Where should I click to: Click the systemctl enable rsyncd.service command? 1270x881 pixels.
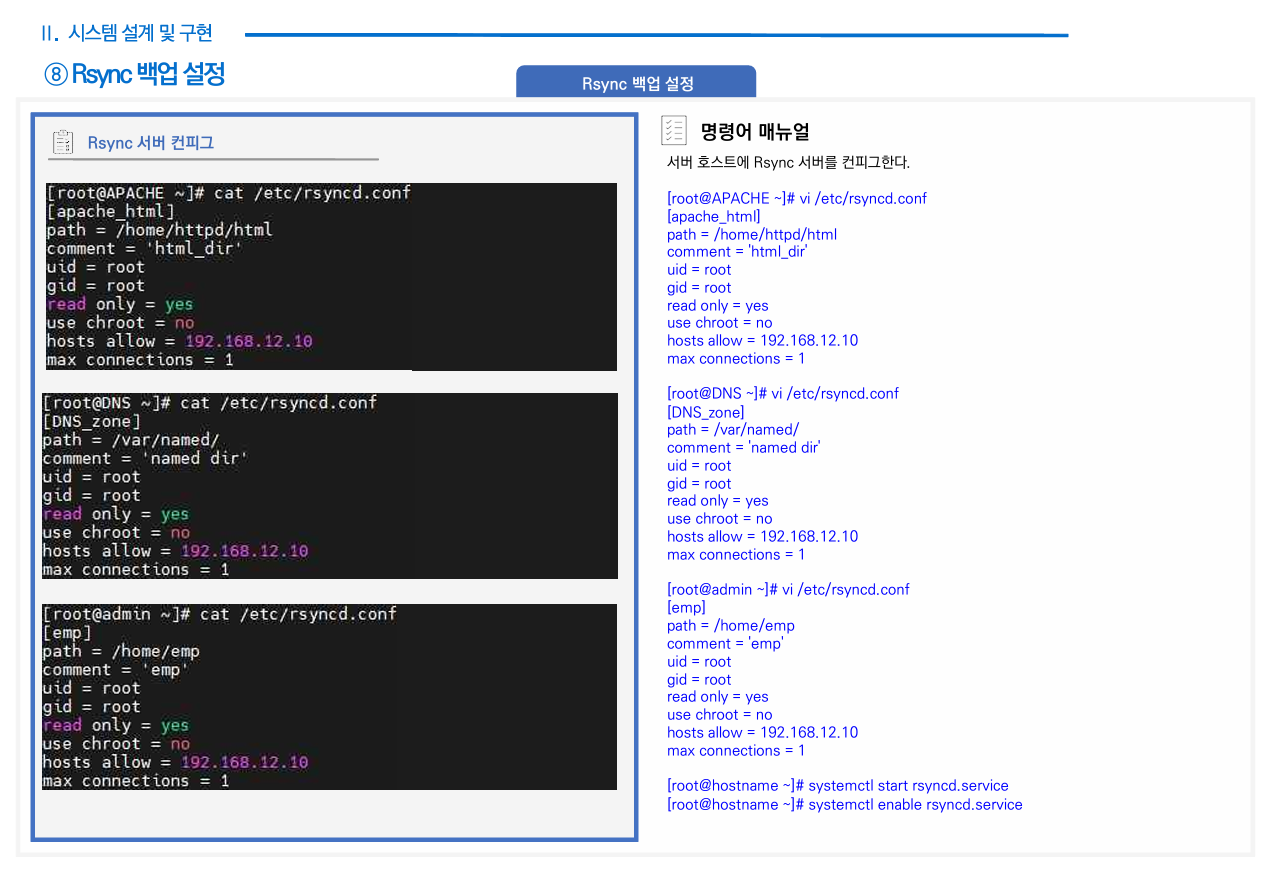click(x=844, y=804)
